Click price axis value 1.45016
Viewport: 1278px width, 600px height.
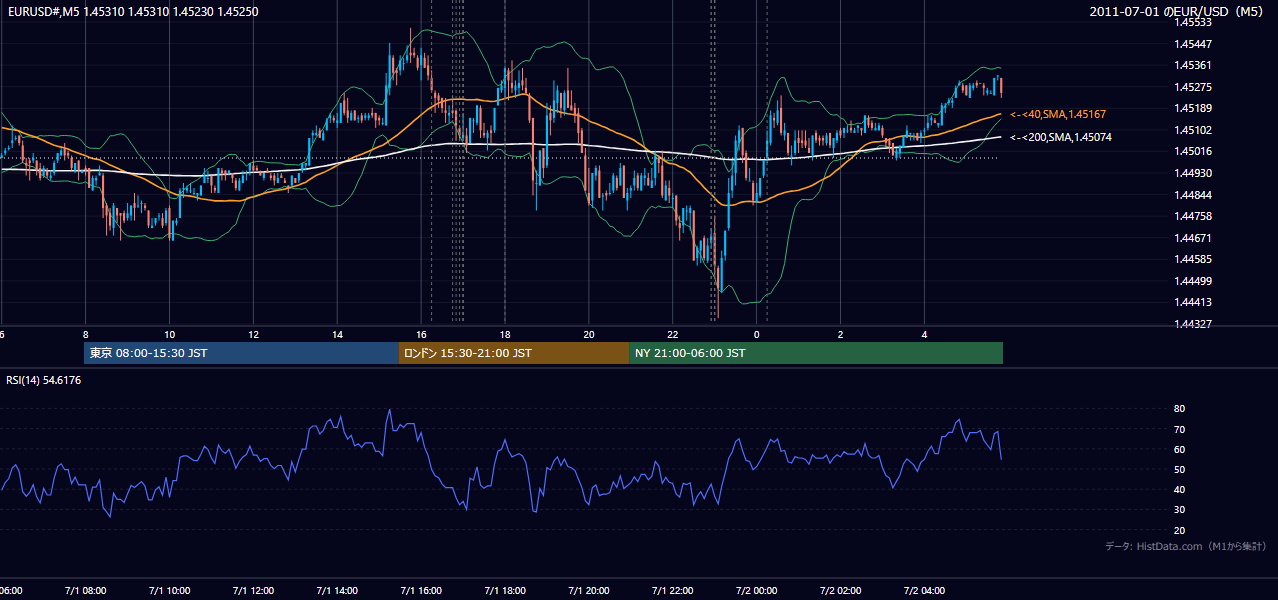1194,151
